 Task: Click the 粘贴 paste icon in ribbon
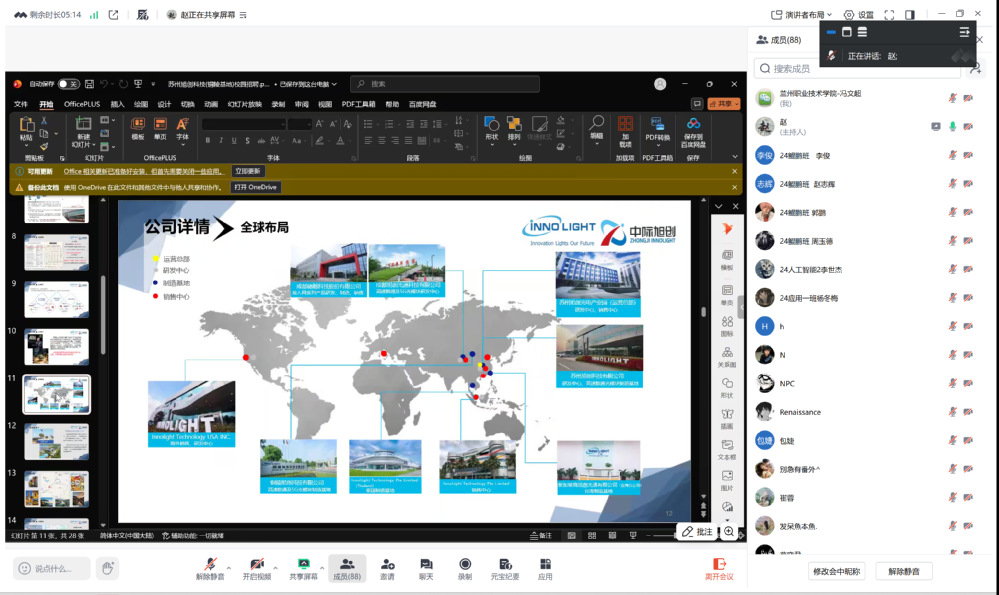tap(26, 124)
